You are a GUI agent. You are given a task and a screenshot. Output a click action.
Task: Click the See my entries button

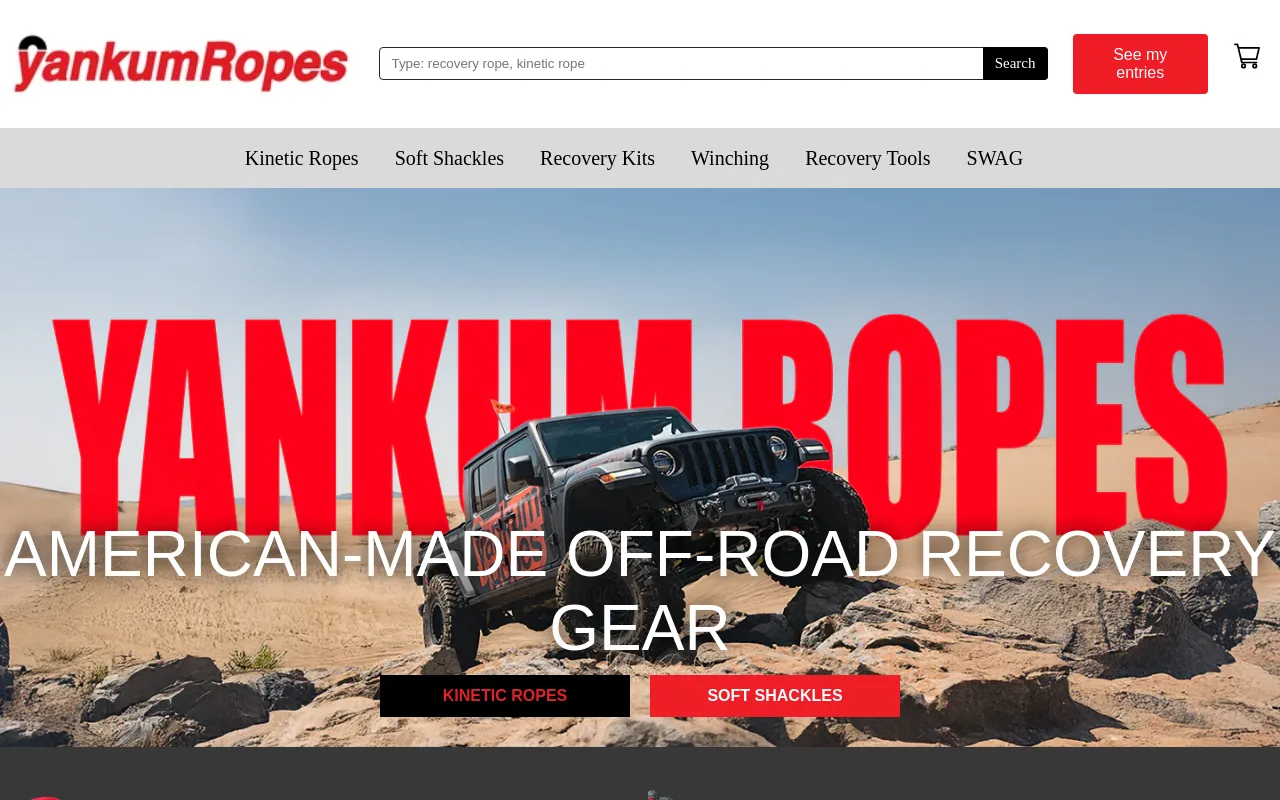1140,64
